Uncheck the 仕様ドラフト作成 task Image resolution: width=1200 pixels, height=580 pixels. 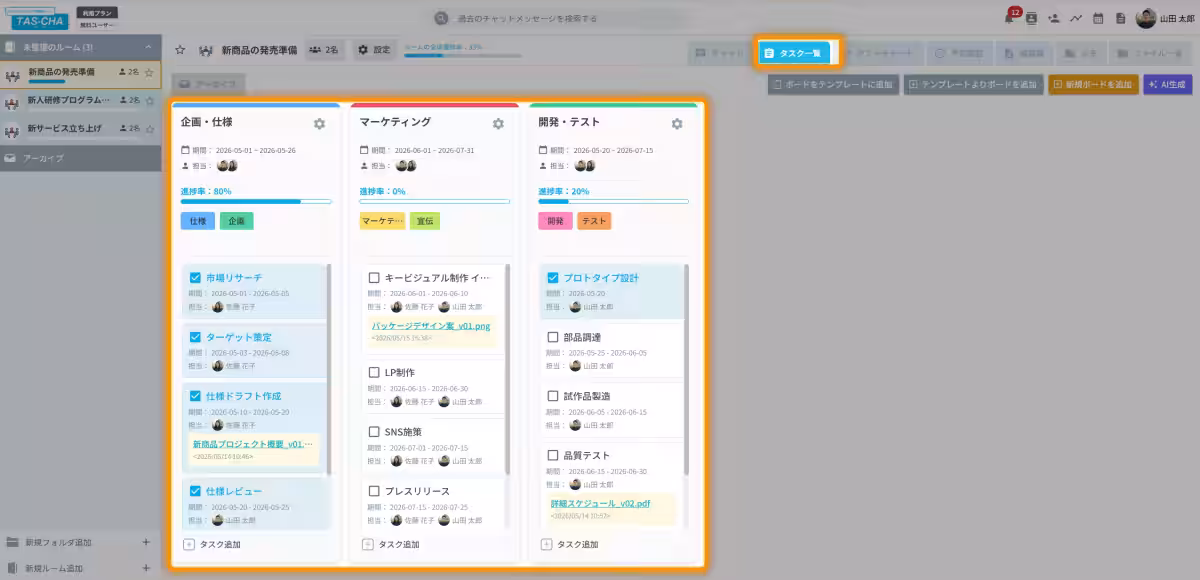195,396
